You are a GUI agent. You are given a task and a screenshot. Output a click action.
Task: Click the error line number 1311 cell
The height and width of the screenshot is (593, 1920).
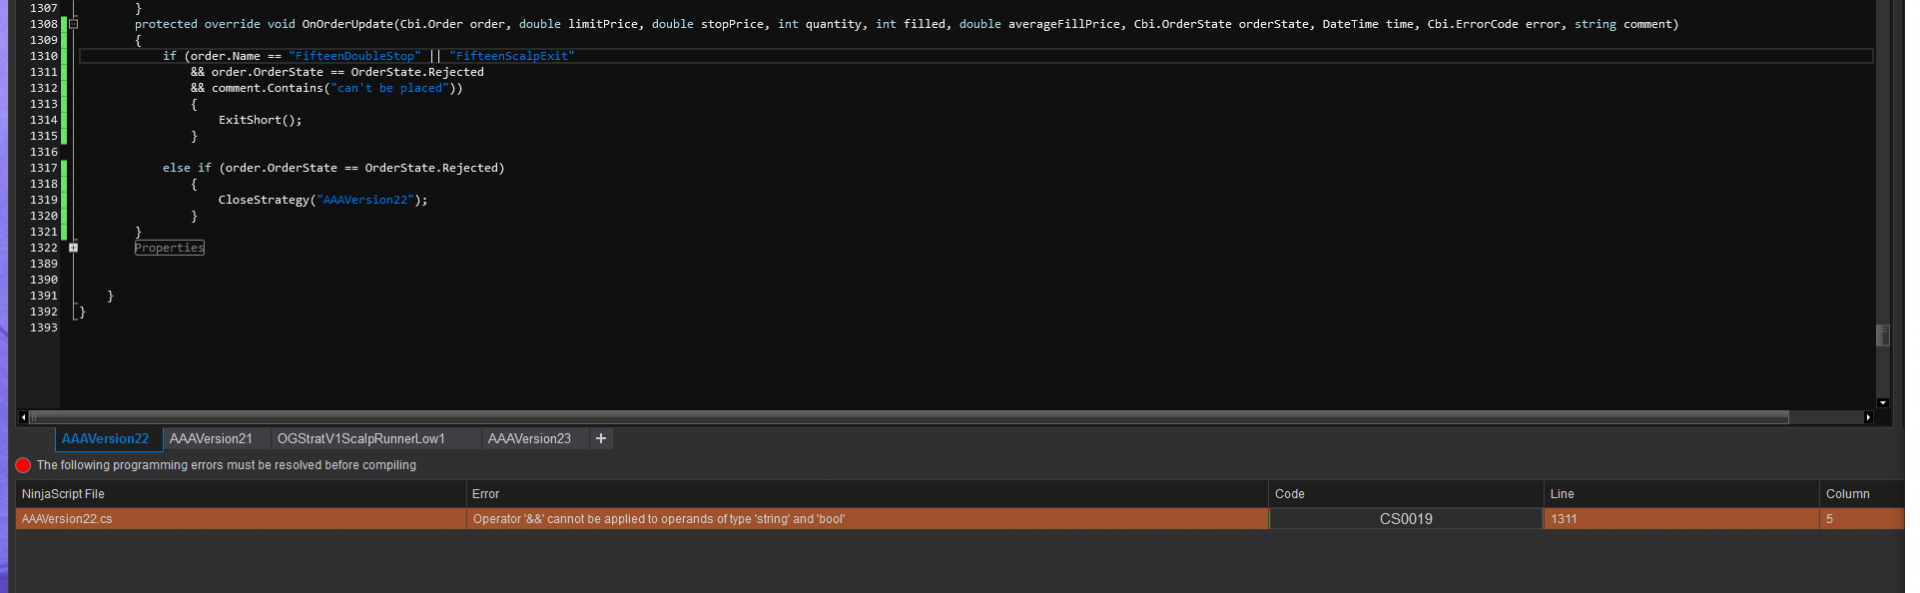[1681, 519]
